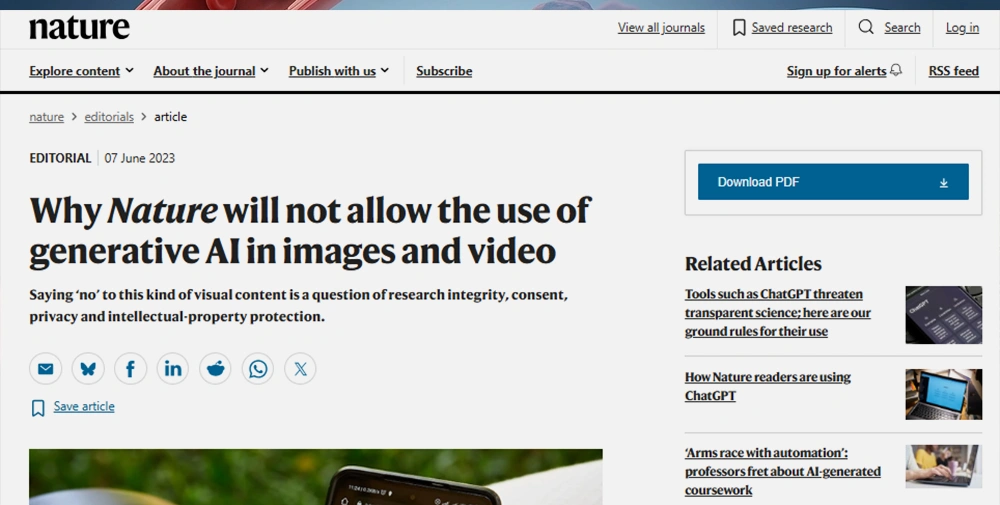Go to nature breadcrumb link
Image resolution: width=1000 pixels, height=505 pixels.
47,117
